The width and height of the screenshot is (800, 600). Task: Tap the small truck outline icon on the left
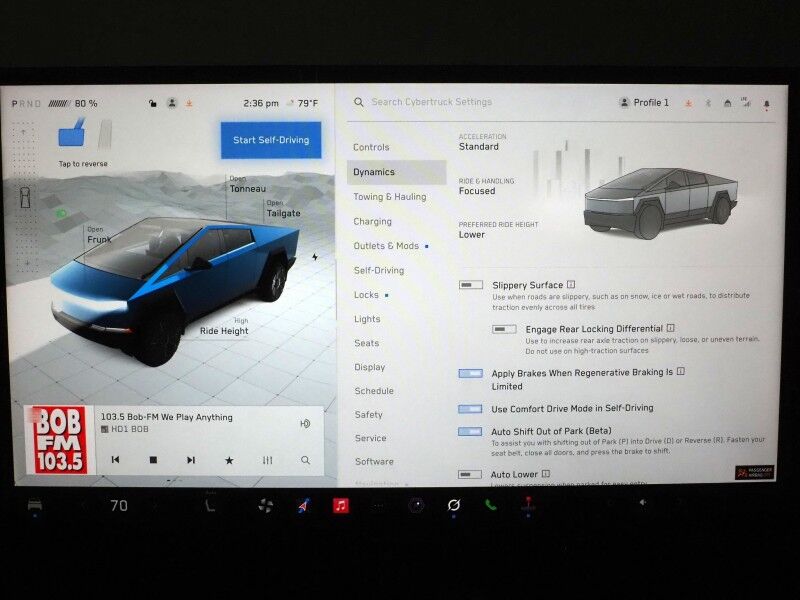[25, 197]
